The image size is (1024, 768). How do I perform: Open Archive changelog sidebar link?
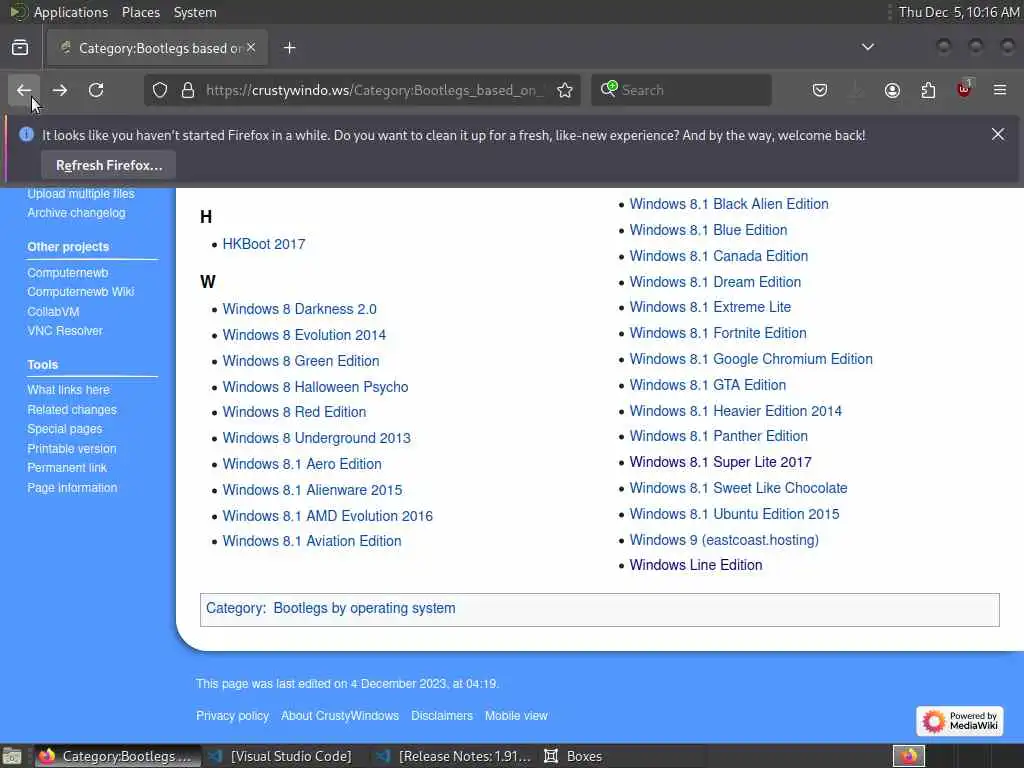[76, 213]
